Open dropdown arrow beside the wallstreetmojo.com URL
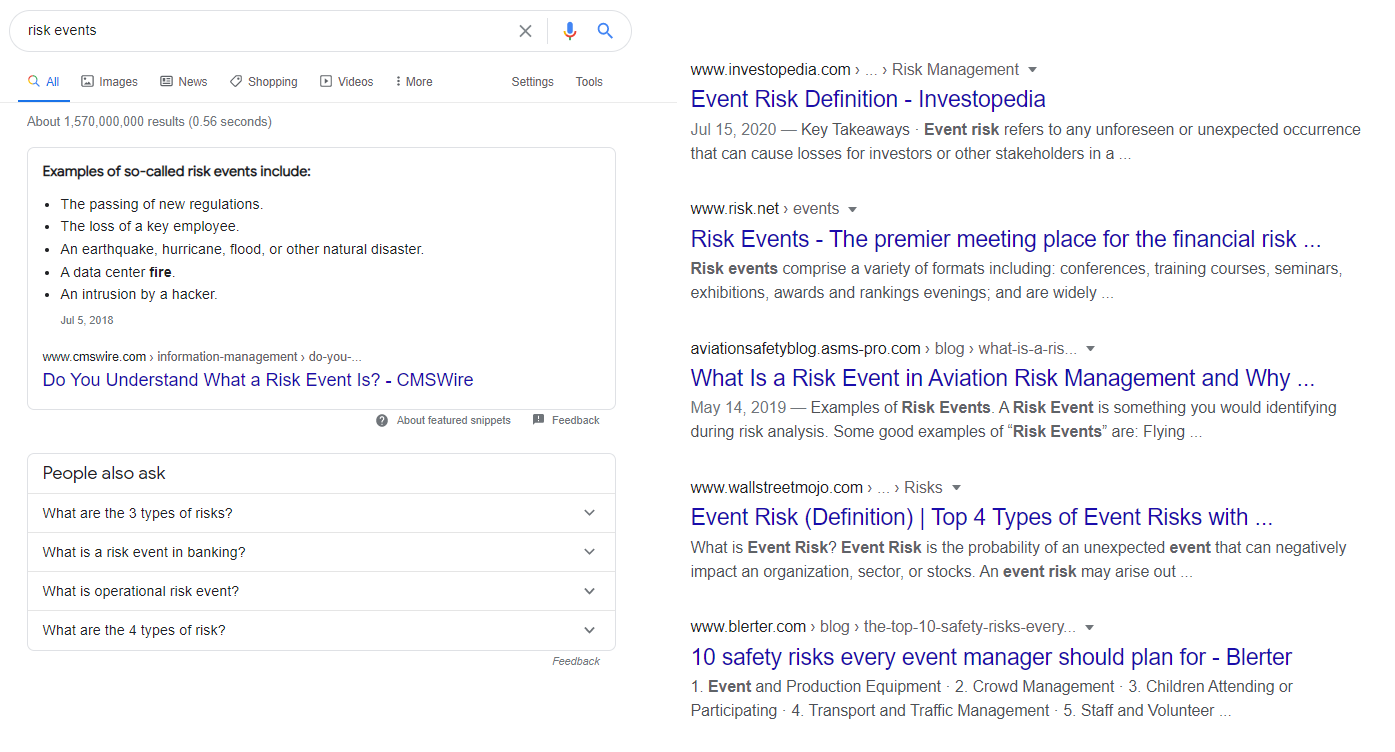1395x752 pixels. pos(956,488)
